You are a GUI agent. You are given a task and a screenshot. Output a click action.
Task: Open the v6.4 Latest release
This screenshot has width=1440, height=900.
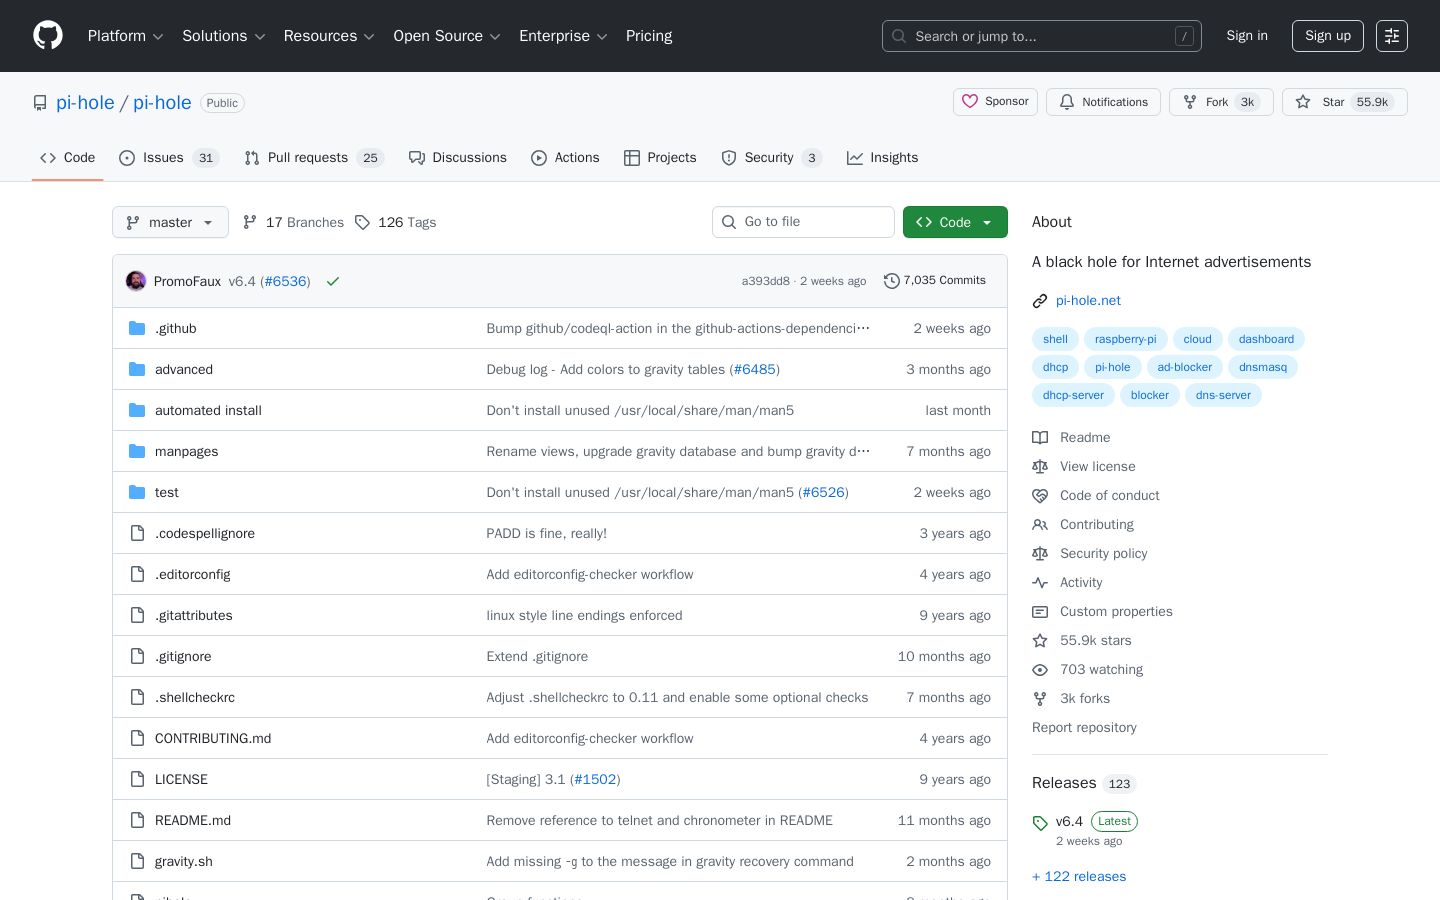coord(1085,830)
